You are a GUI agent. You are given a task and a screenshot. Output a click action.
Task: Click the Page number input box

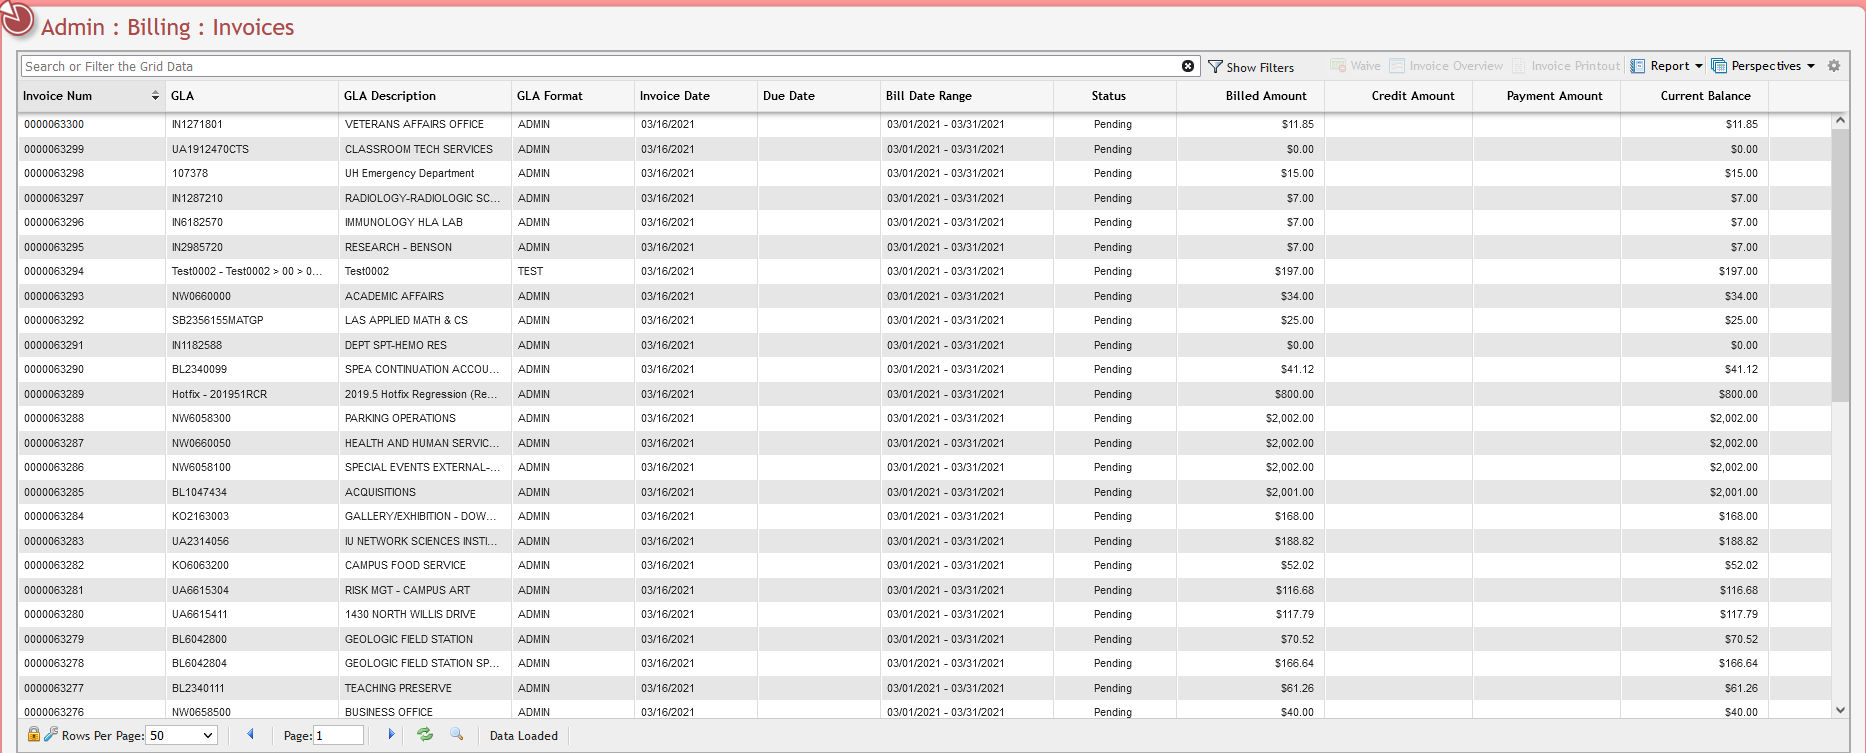(x=339, y=736)
